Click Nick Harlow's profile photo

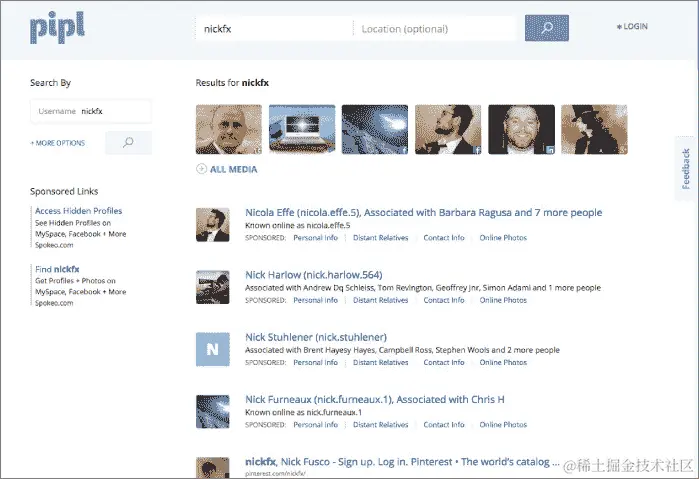click(x=213, y=287)
